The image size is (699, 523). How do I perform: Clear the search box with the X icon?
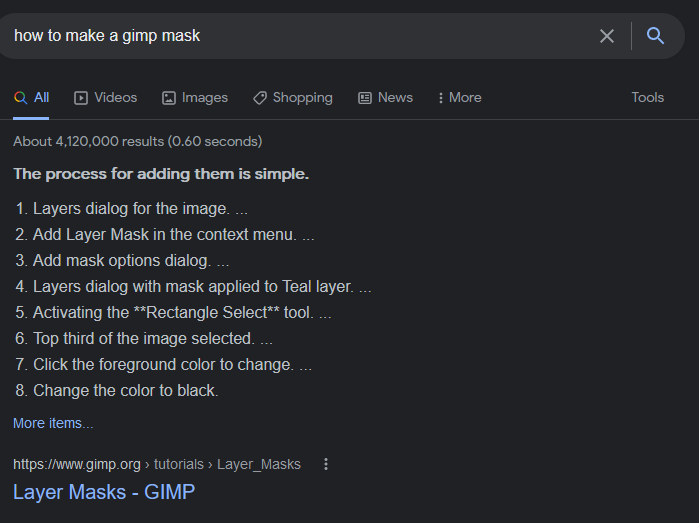click(607, 36)
